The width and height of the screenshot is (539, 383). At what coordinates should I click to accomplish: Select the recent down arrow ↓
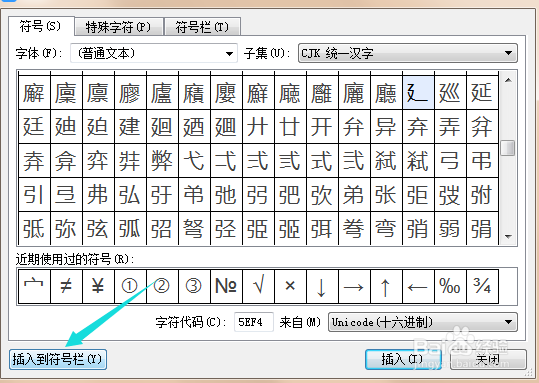322,286
